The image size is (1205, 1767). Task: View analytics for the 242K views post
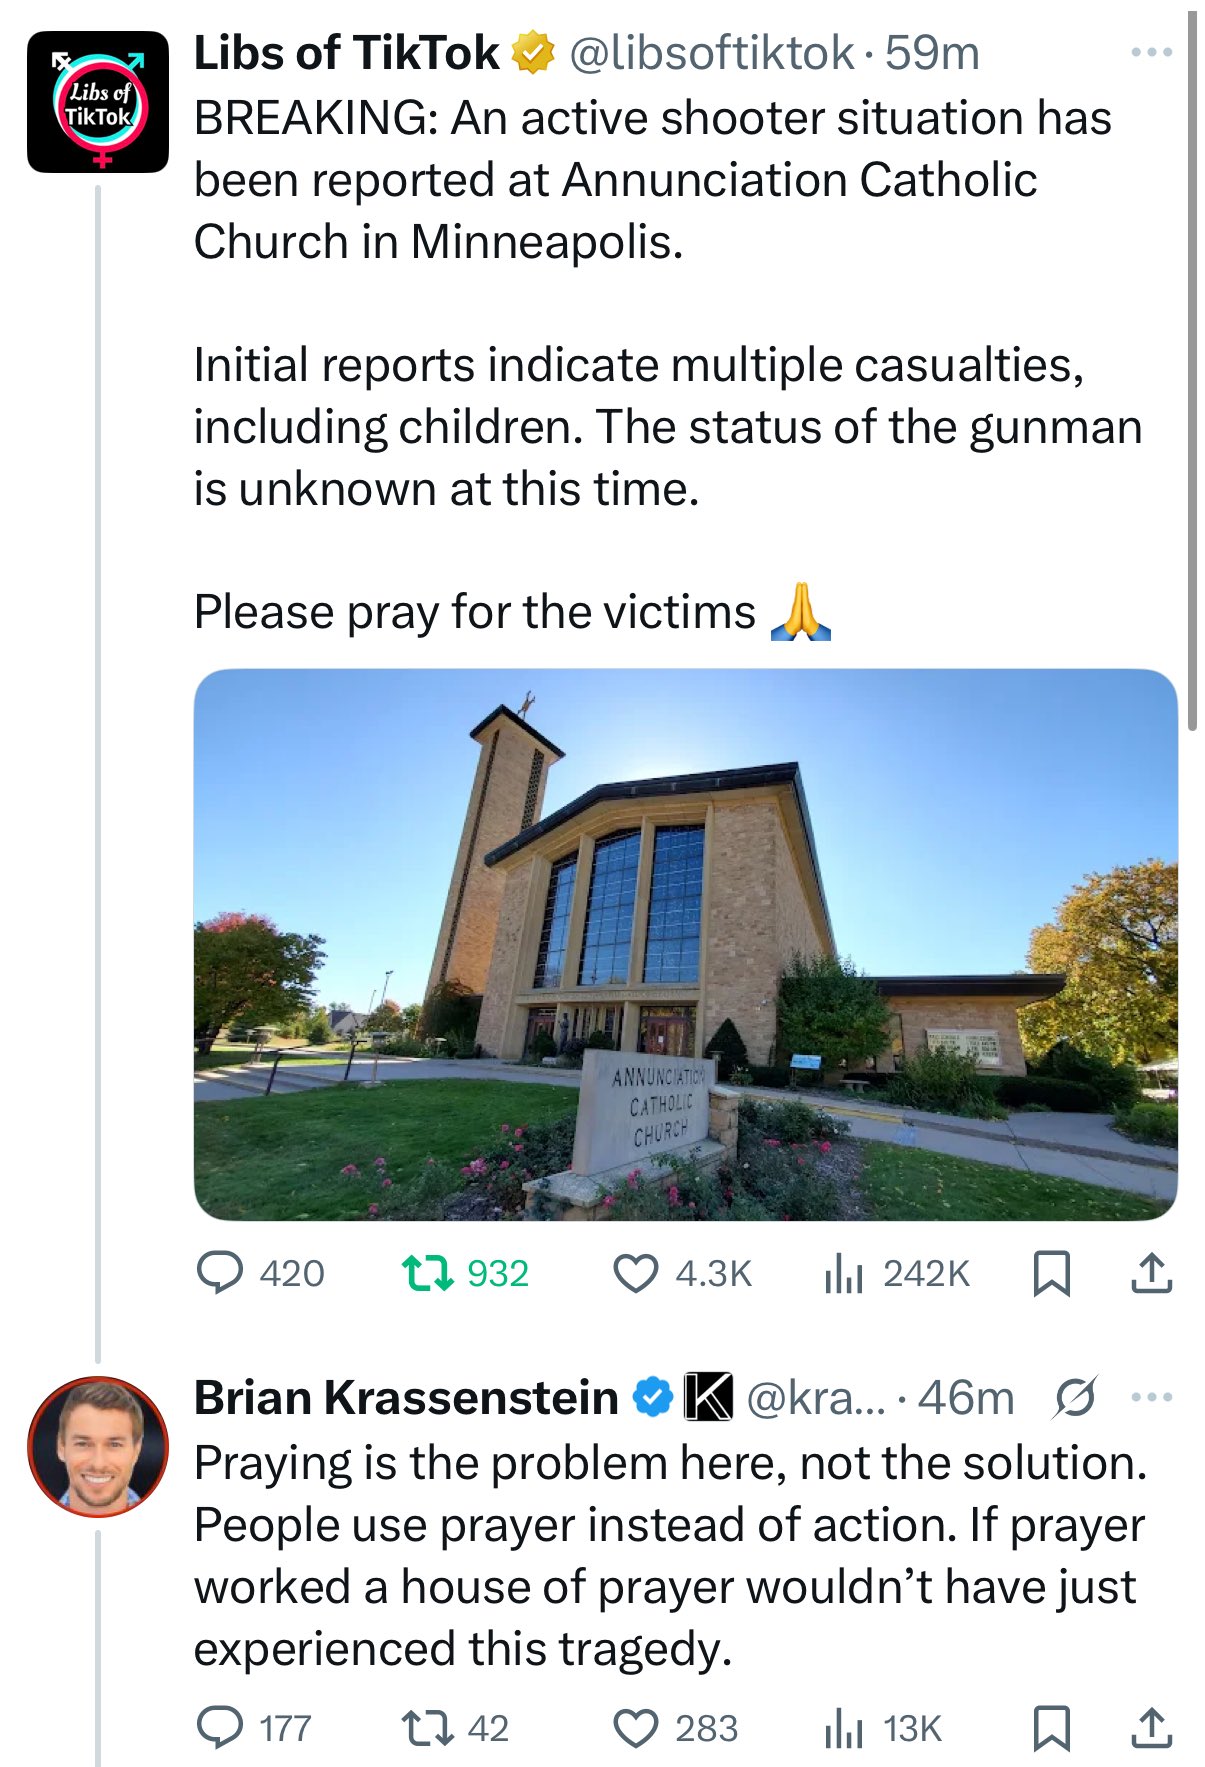843,1273
